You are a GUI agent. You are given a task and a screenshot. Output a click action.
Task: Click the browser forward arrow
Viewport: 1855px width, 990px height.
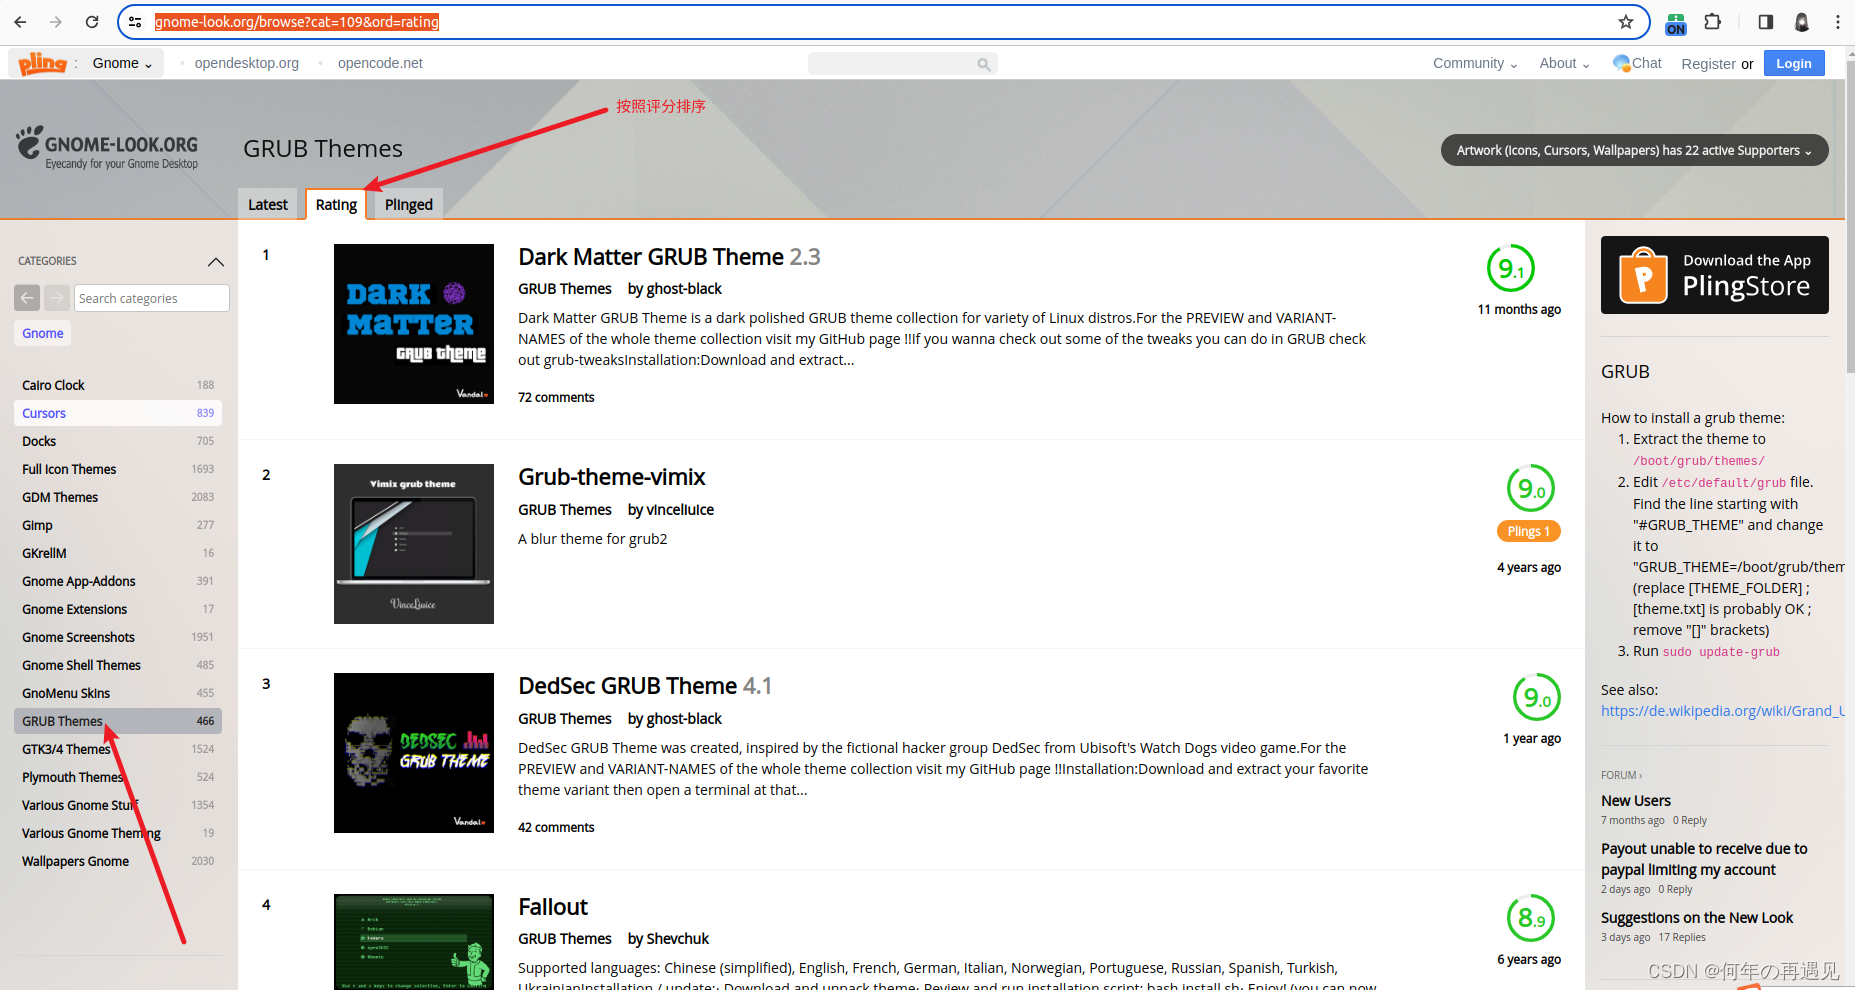(56, 22)
